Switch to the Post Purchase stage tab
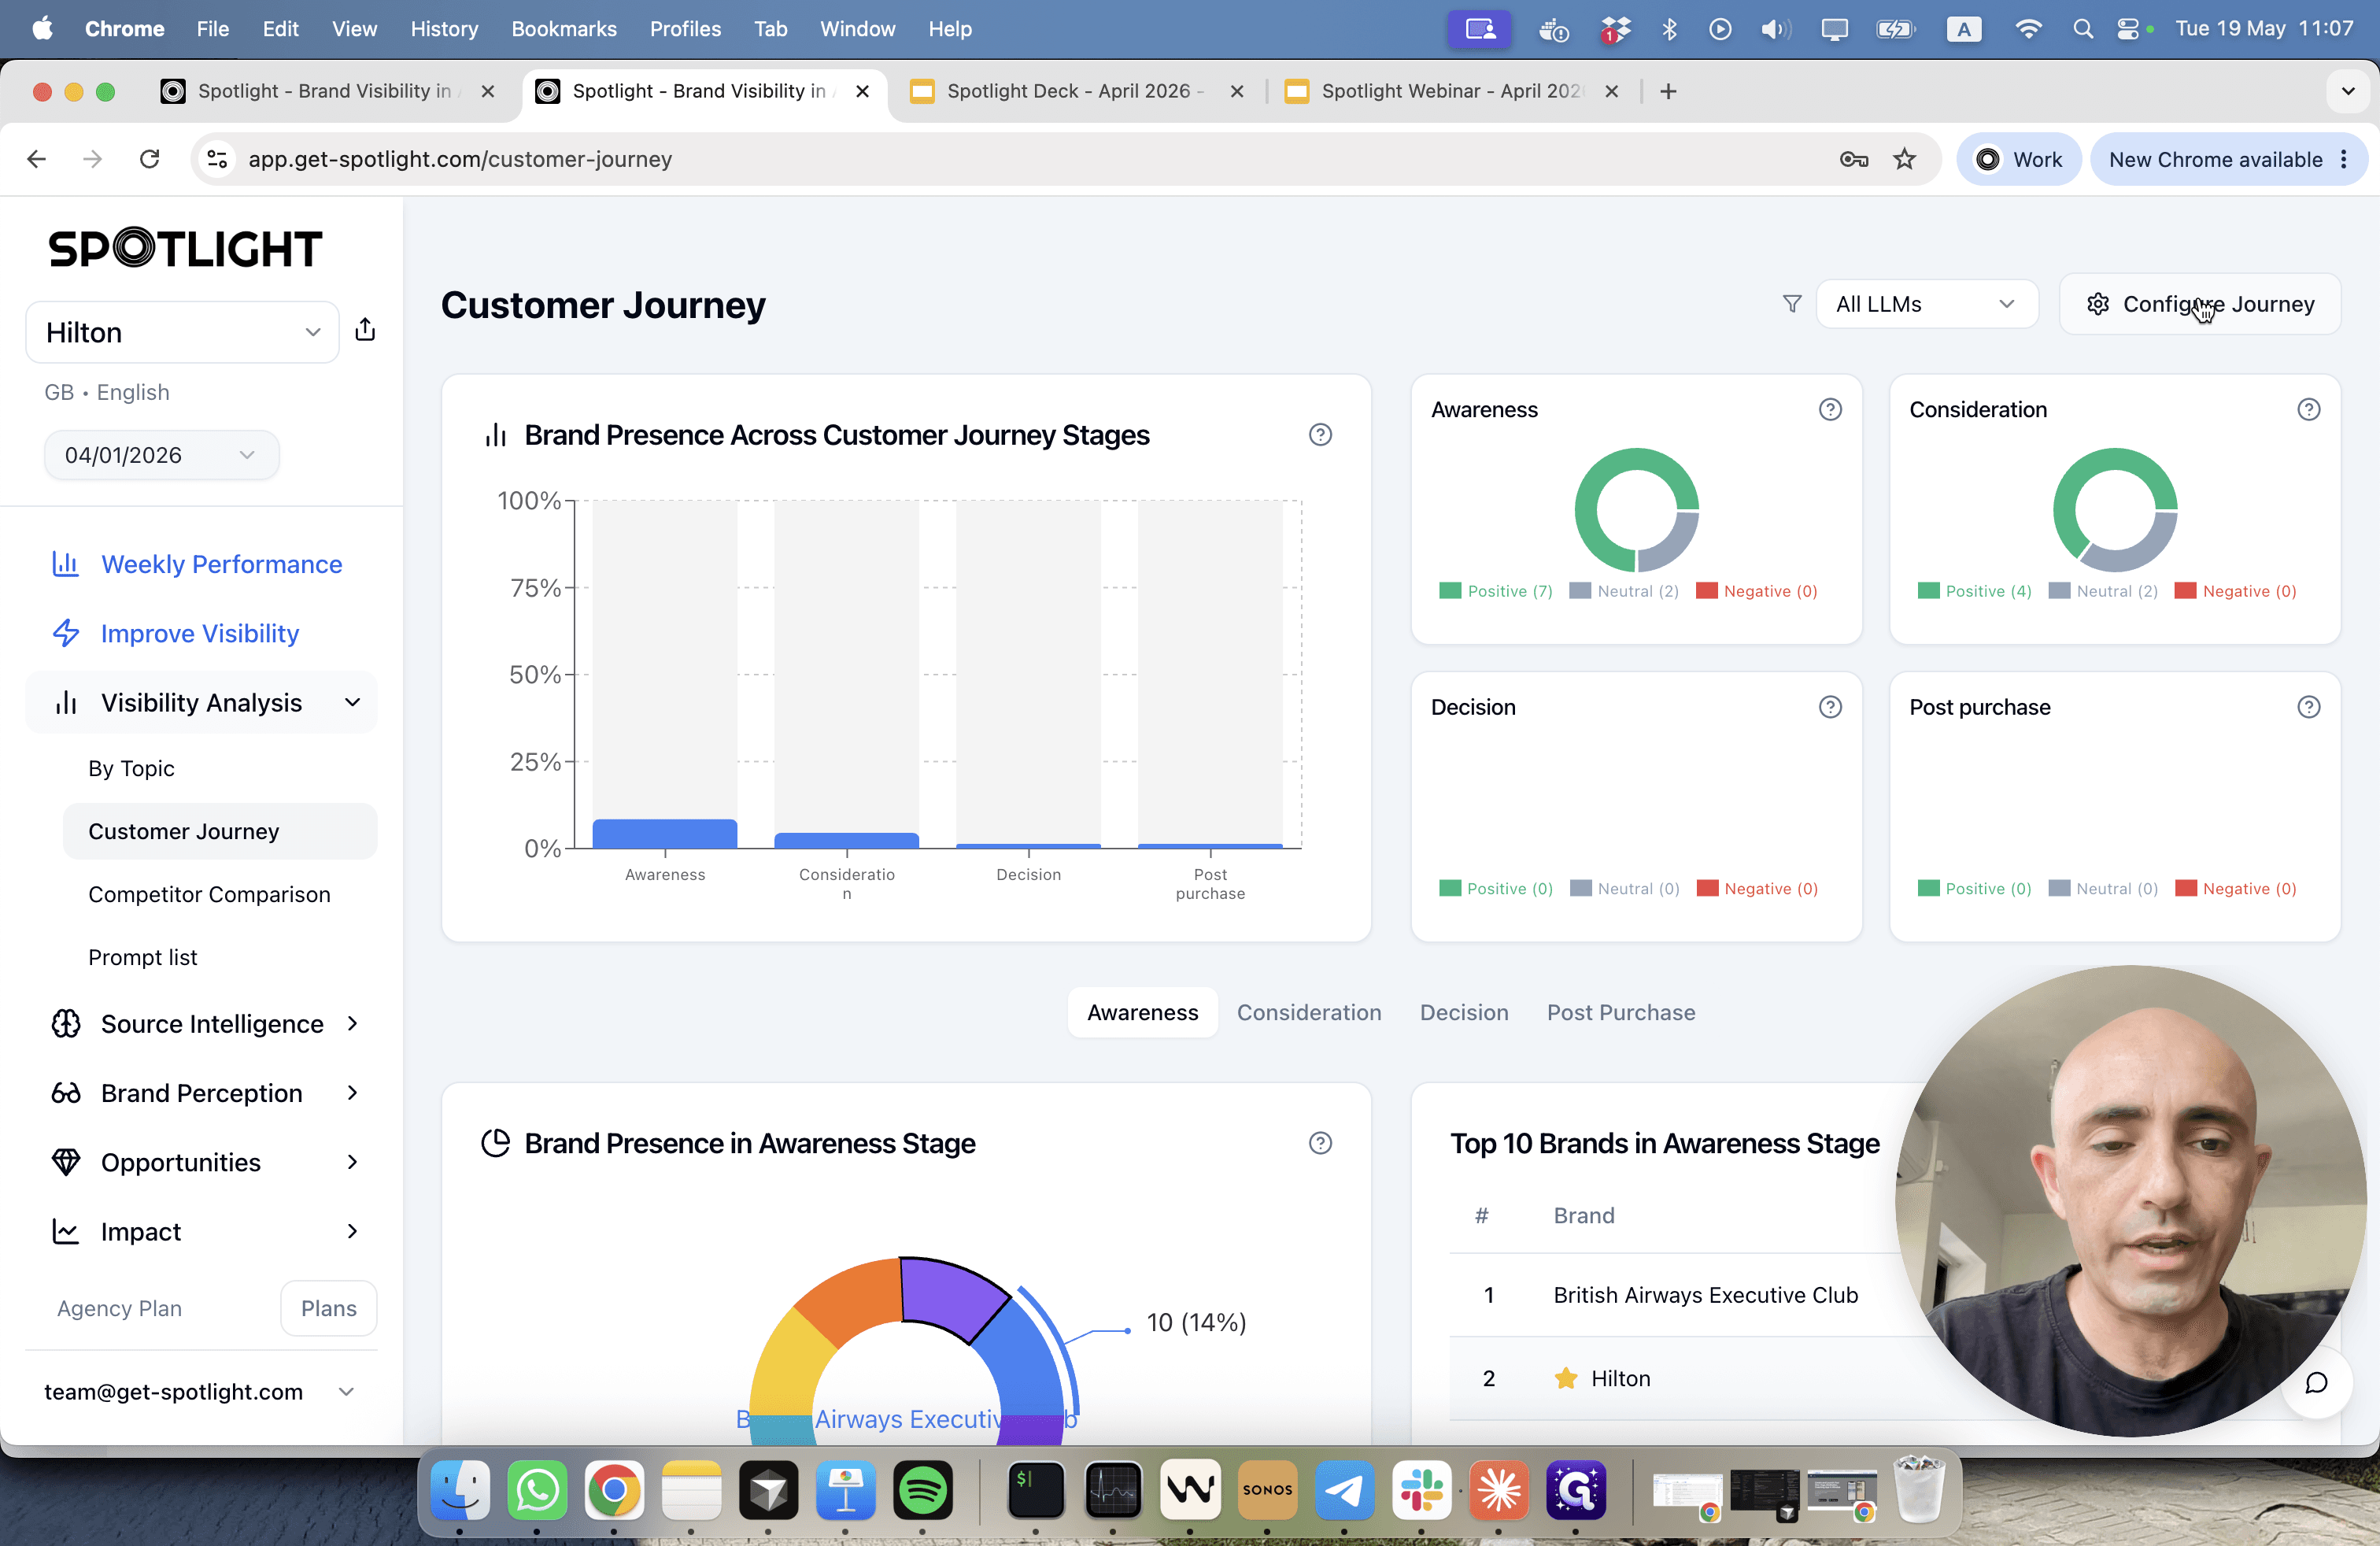 point(1621,1012)
